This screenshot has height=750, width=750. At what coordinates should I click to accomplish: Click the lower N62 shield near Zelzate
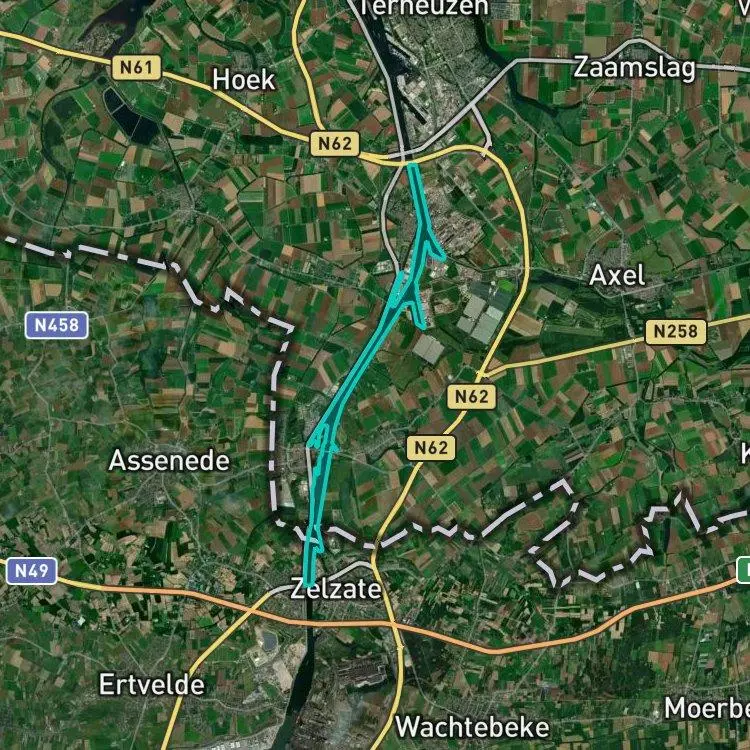pos(430,448)
